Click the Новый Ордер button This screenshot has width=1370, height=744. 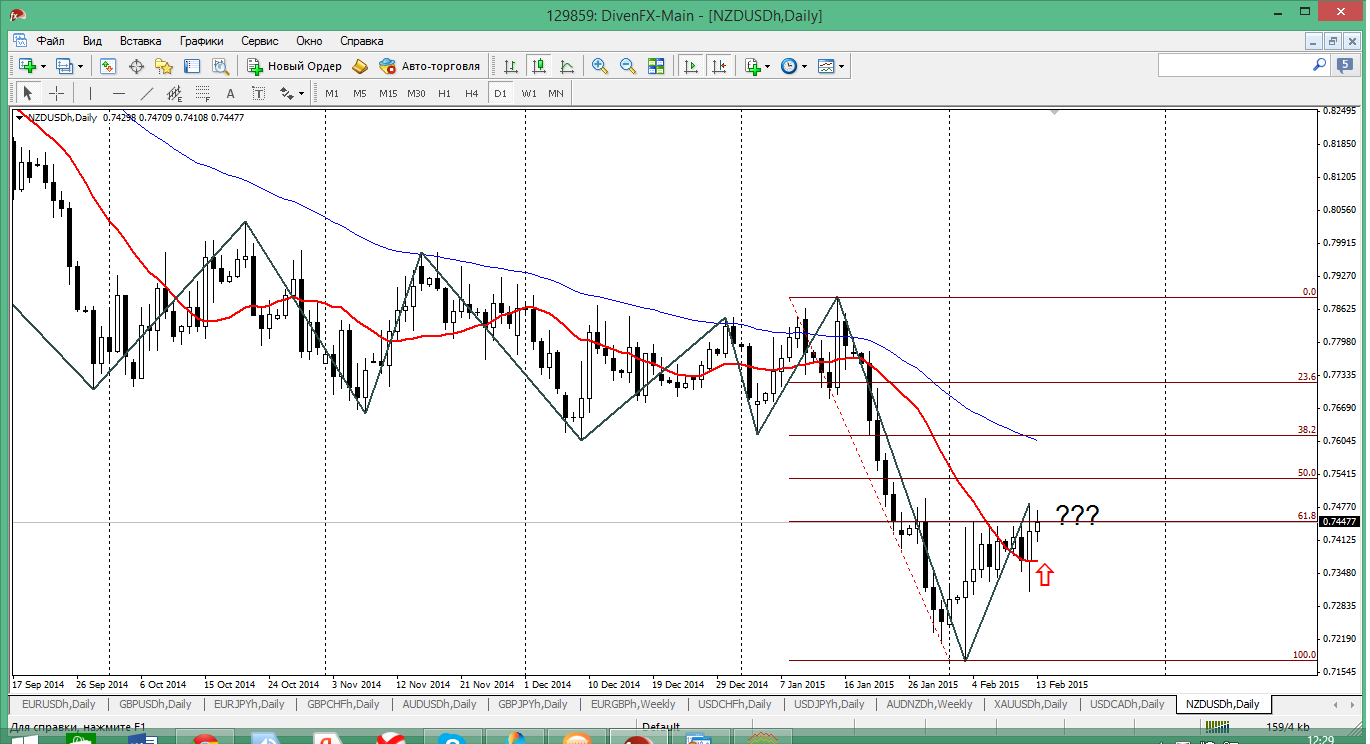(294, 66)
